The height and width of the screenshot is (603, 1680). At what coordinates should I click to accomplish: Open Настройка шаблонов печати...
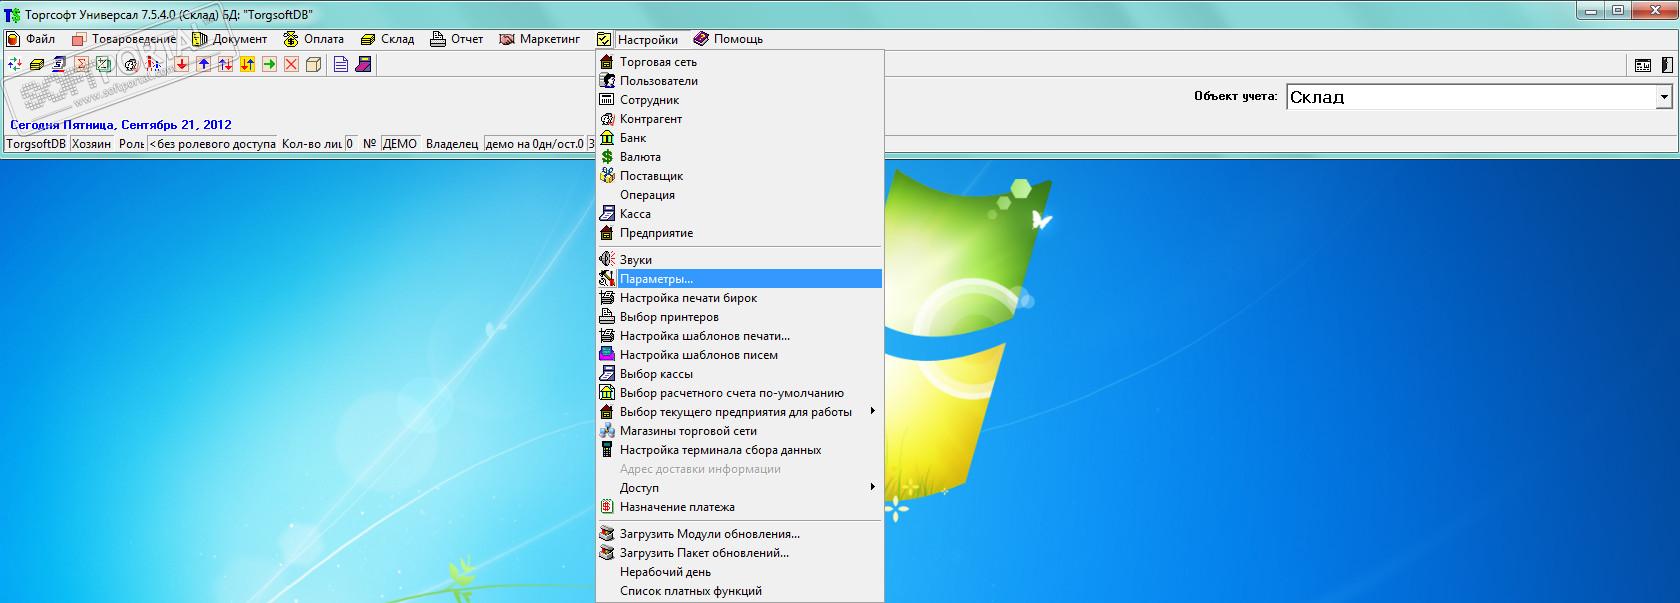coord(739,336)
